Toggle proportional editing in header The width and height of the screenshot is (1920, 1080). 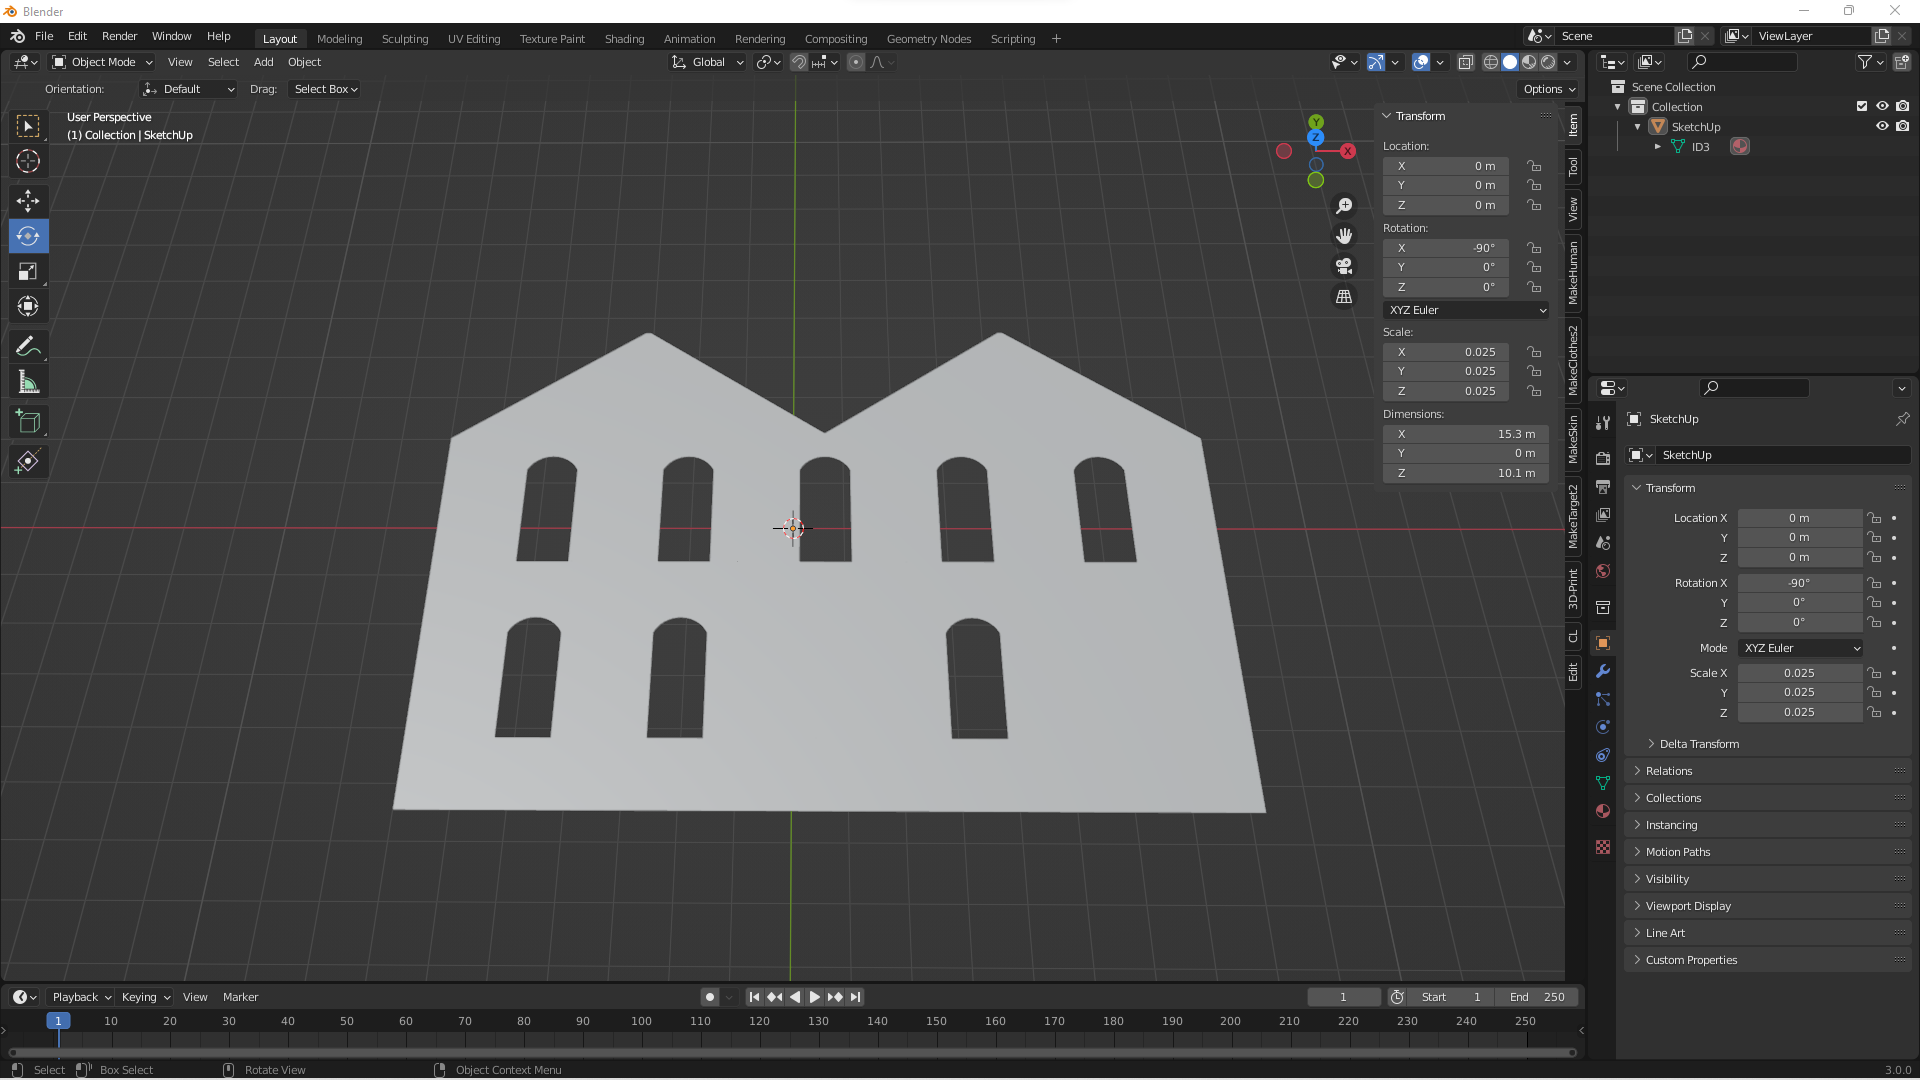[x=856, y=62]
